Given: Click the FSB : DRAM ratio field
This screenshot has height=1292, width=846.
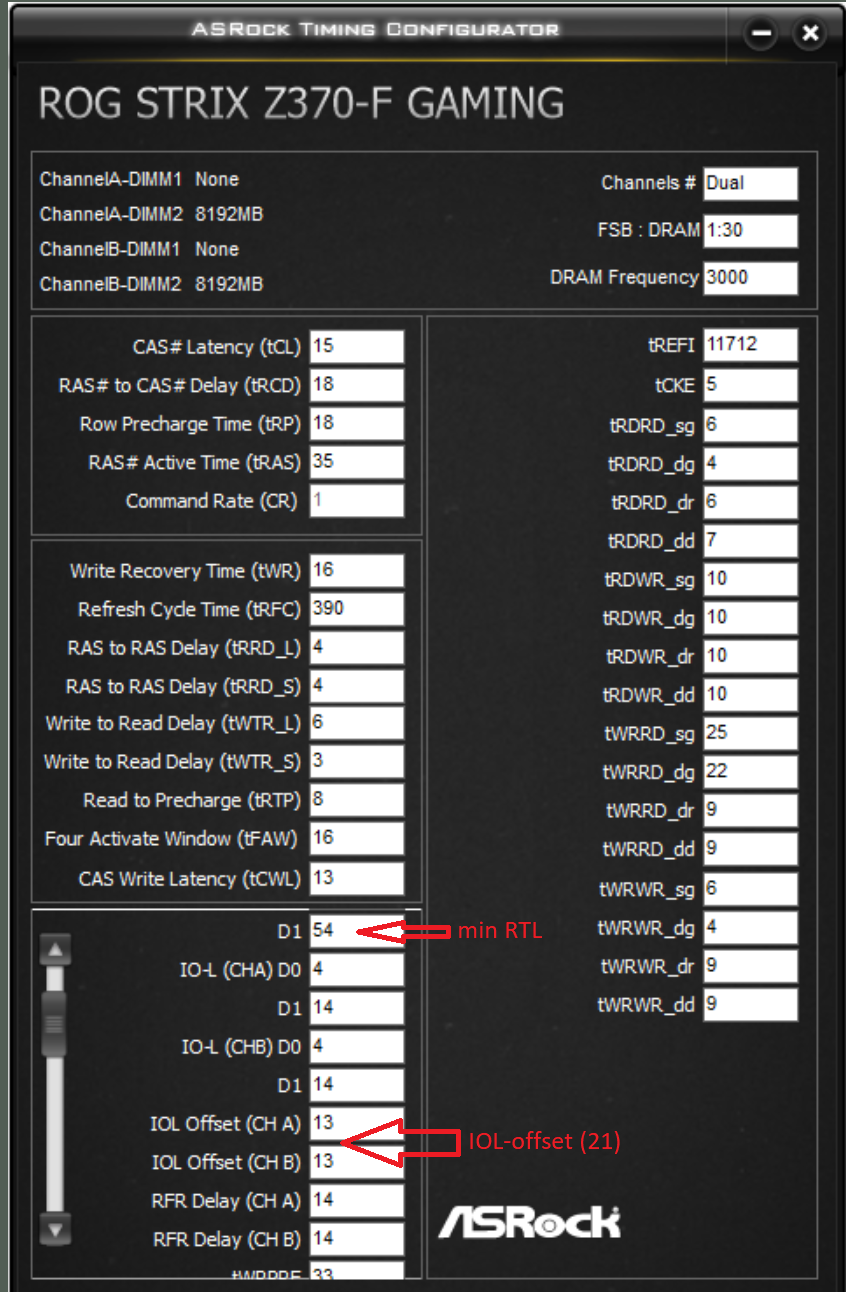Looking at the screenshot, I should (x=750, y=231).
